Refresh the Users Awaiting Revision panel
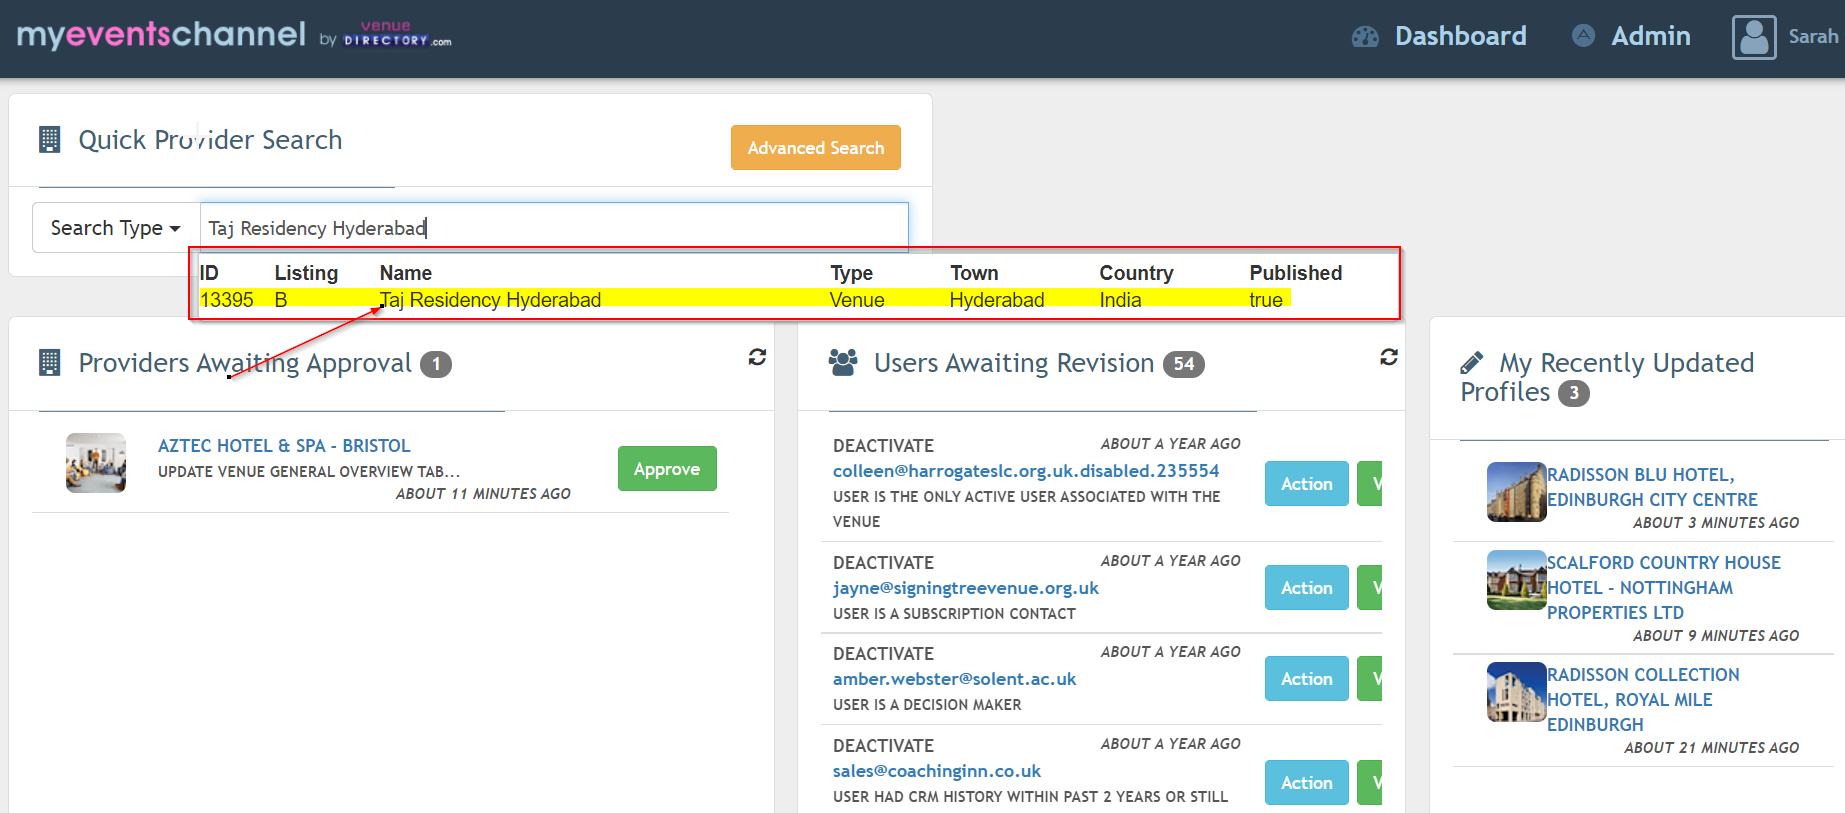This screenshot has height=813, width=1845. tap(1389, 357)
